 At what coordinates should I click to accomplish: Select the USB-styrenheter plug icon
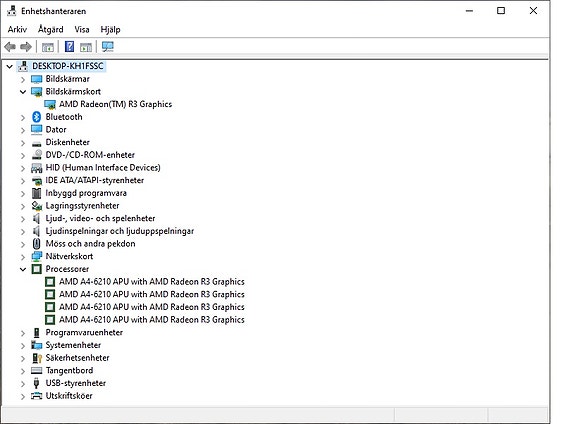(x=36, y=383)
